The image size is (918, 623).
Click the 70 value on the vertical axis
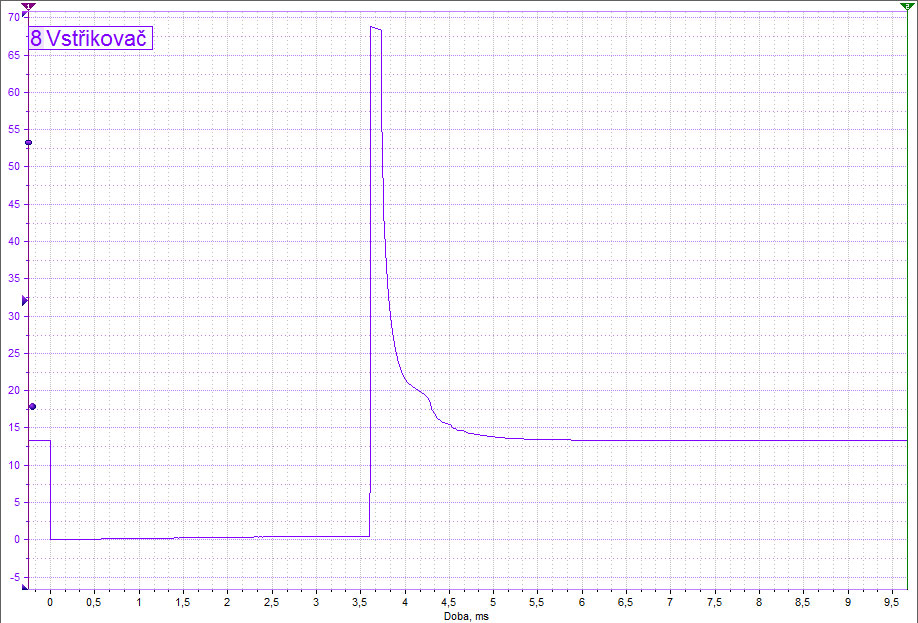(x=14, y=17)
